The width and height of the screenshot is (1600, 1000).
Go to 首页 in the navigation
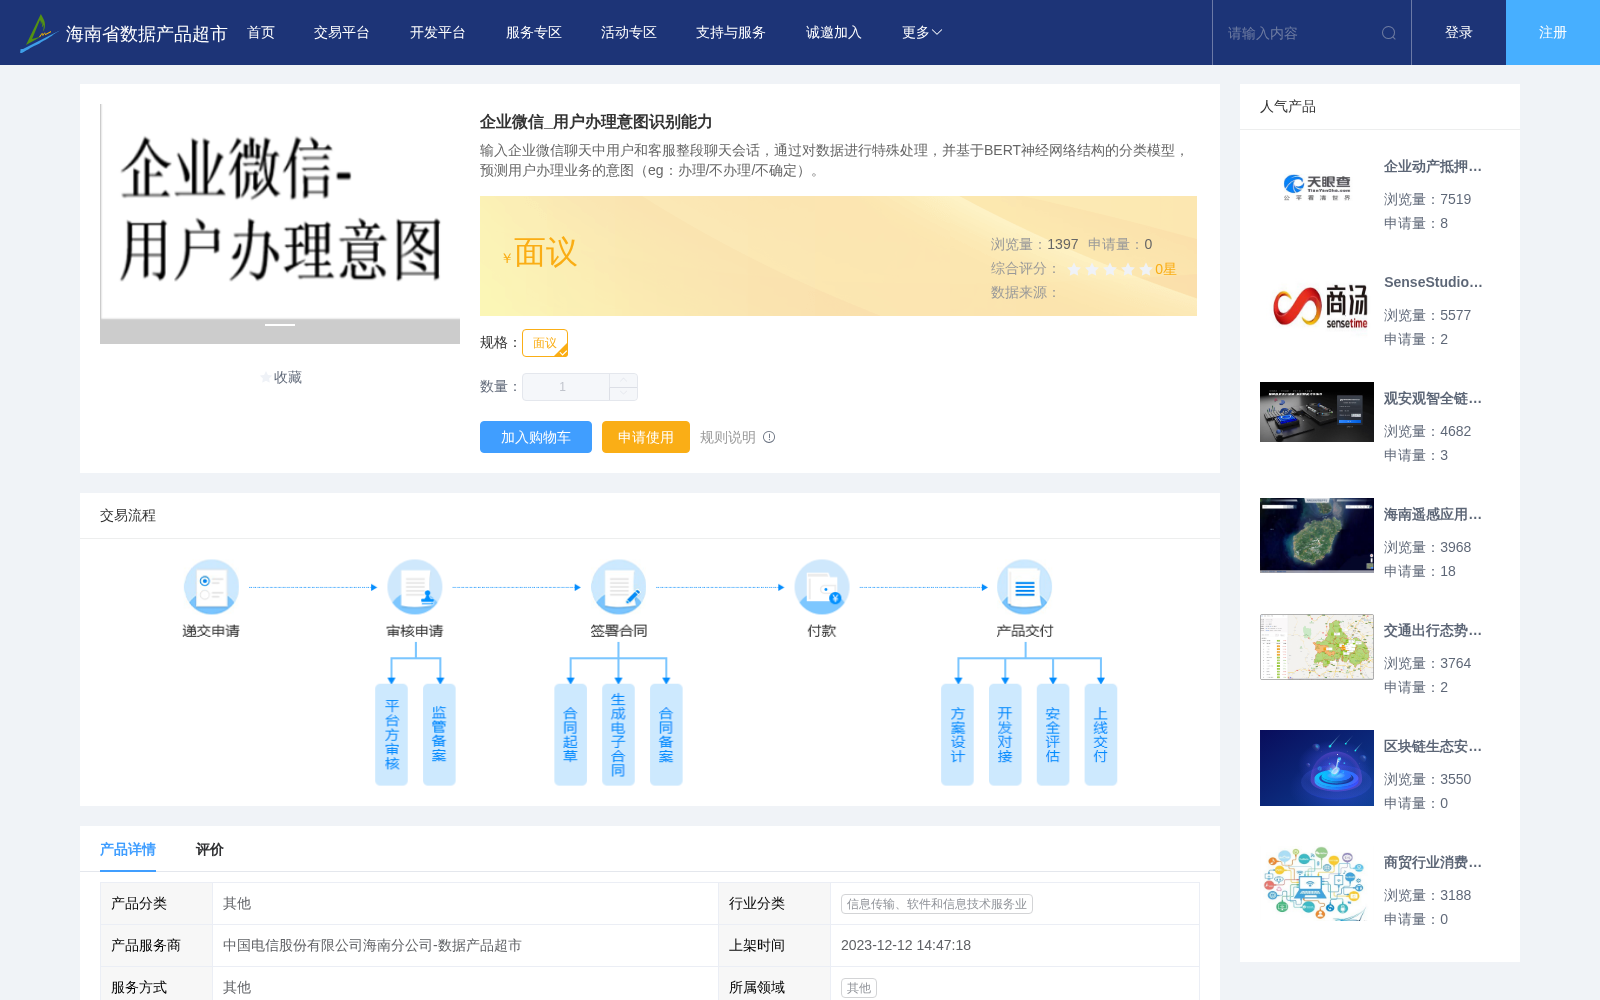pyautogui.click(x=261, y=33)
